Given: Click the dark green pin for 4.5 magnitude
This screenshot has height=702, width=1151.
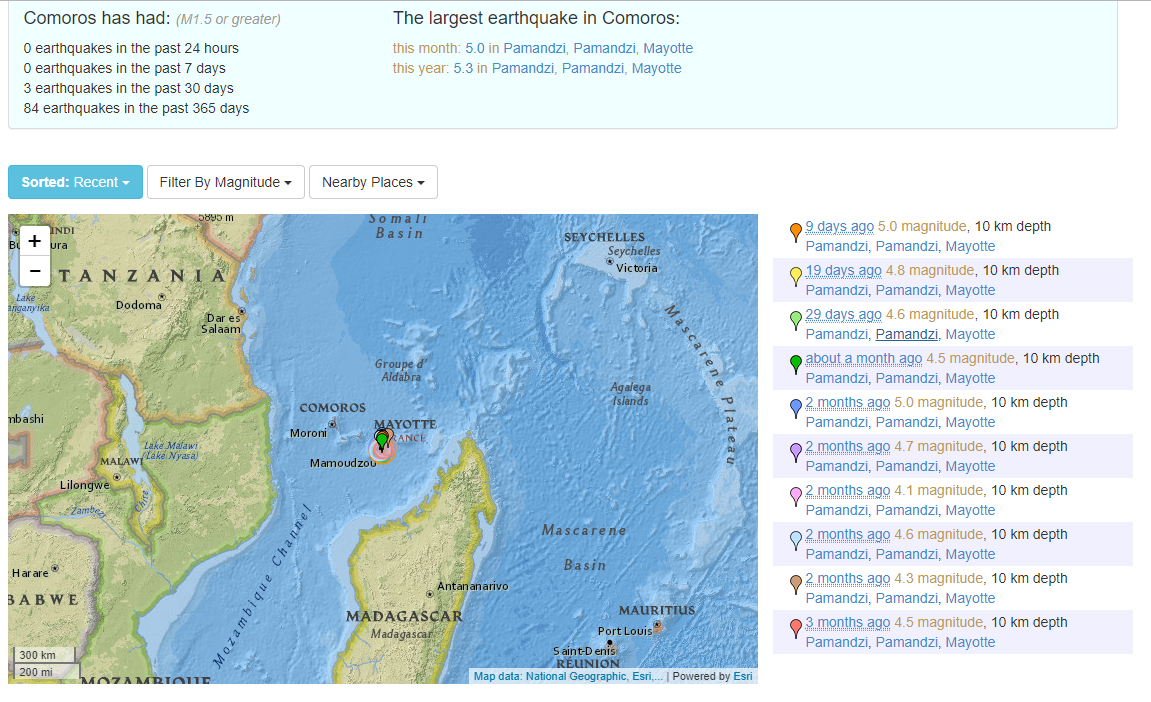Looking at the screenshot, I should coord(796,363).
